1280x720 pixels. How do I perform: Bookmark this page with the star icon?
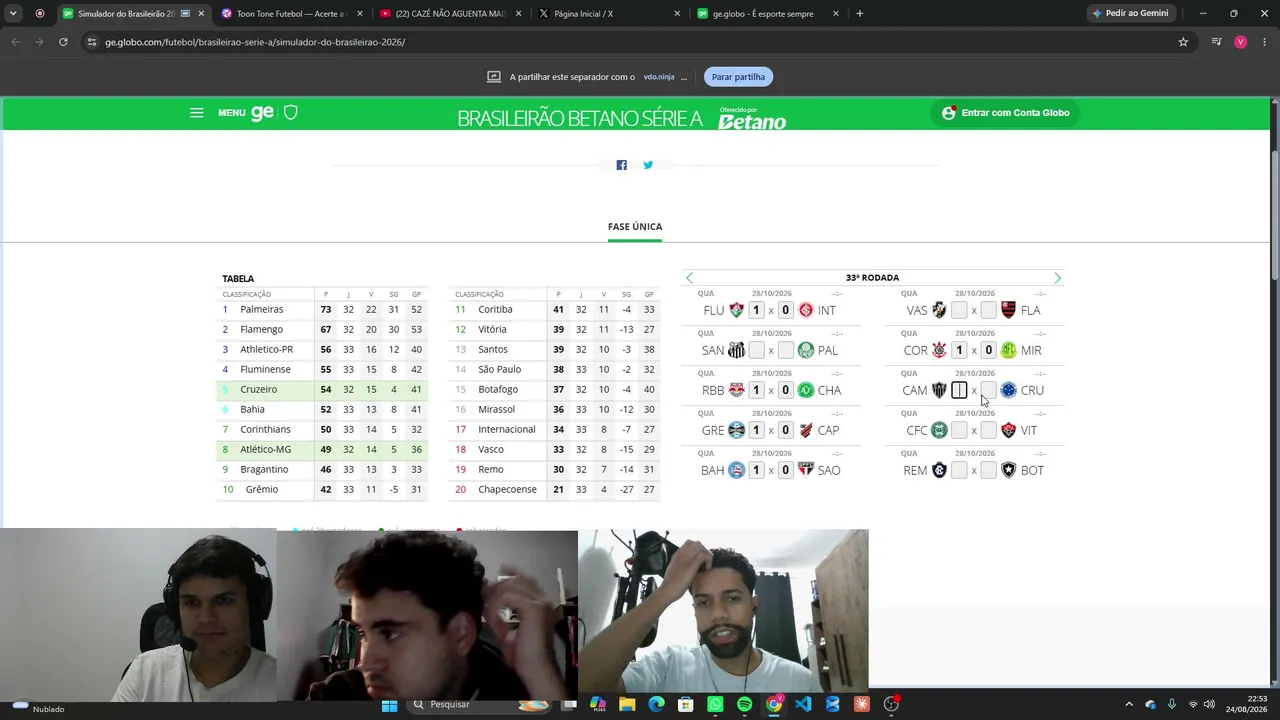[x=1183, y=42]
